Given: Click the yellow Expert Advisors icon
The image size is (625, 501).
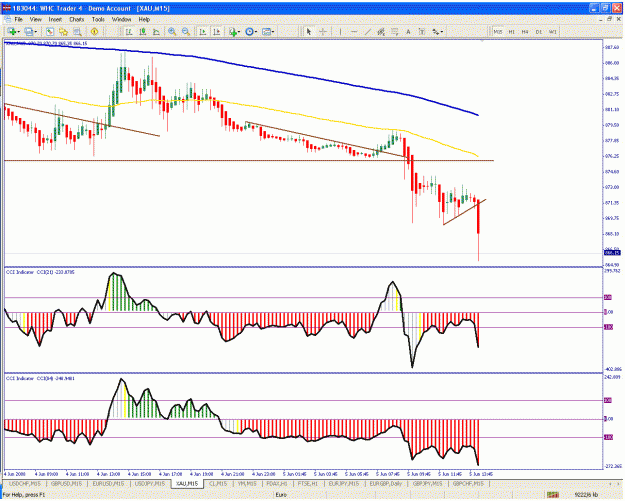Looking at the screenshot, I should point(94,31).
